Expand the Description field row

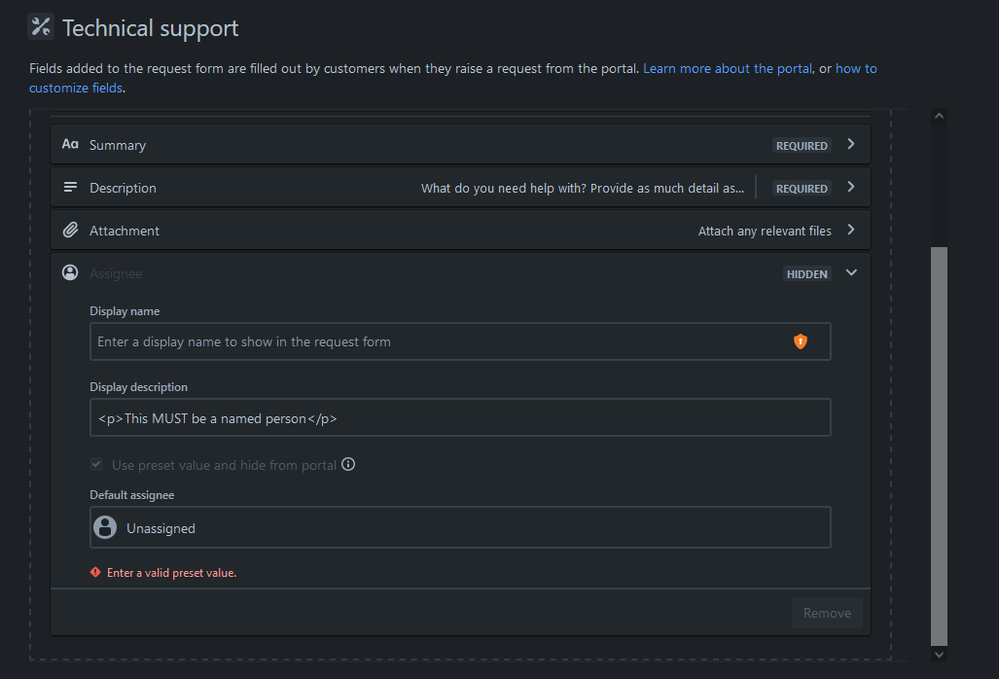tap(851, 187)
